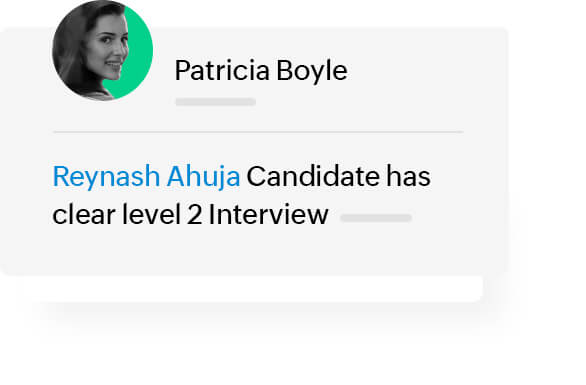Click empty gray area below the comment text

tap(254, 252)
